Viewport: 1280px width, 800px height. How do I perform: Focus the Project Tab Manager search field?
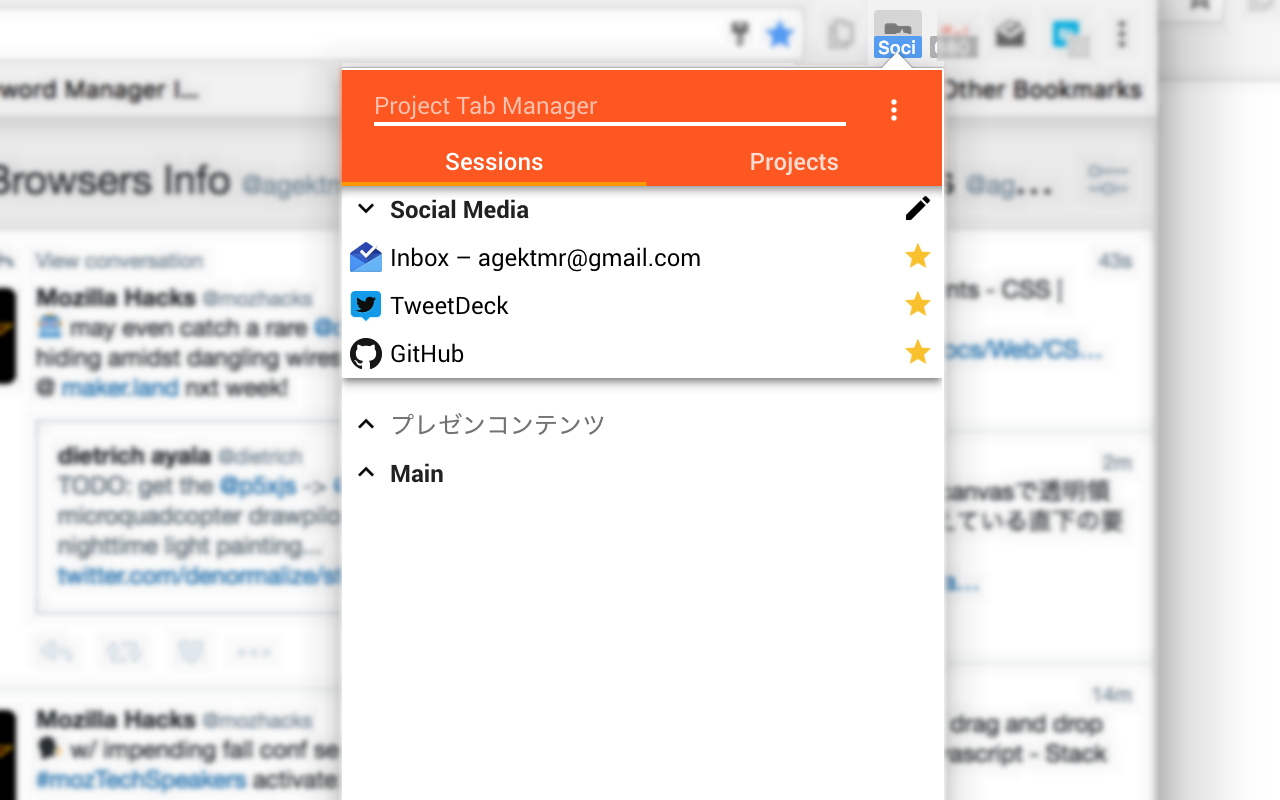(610, 107)
